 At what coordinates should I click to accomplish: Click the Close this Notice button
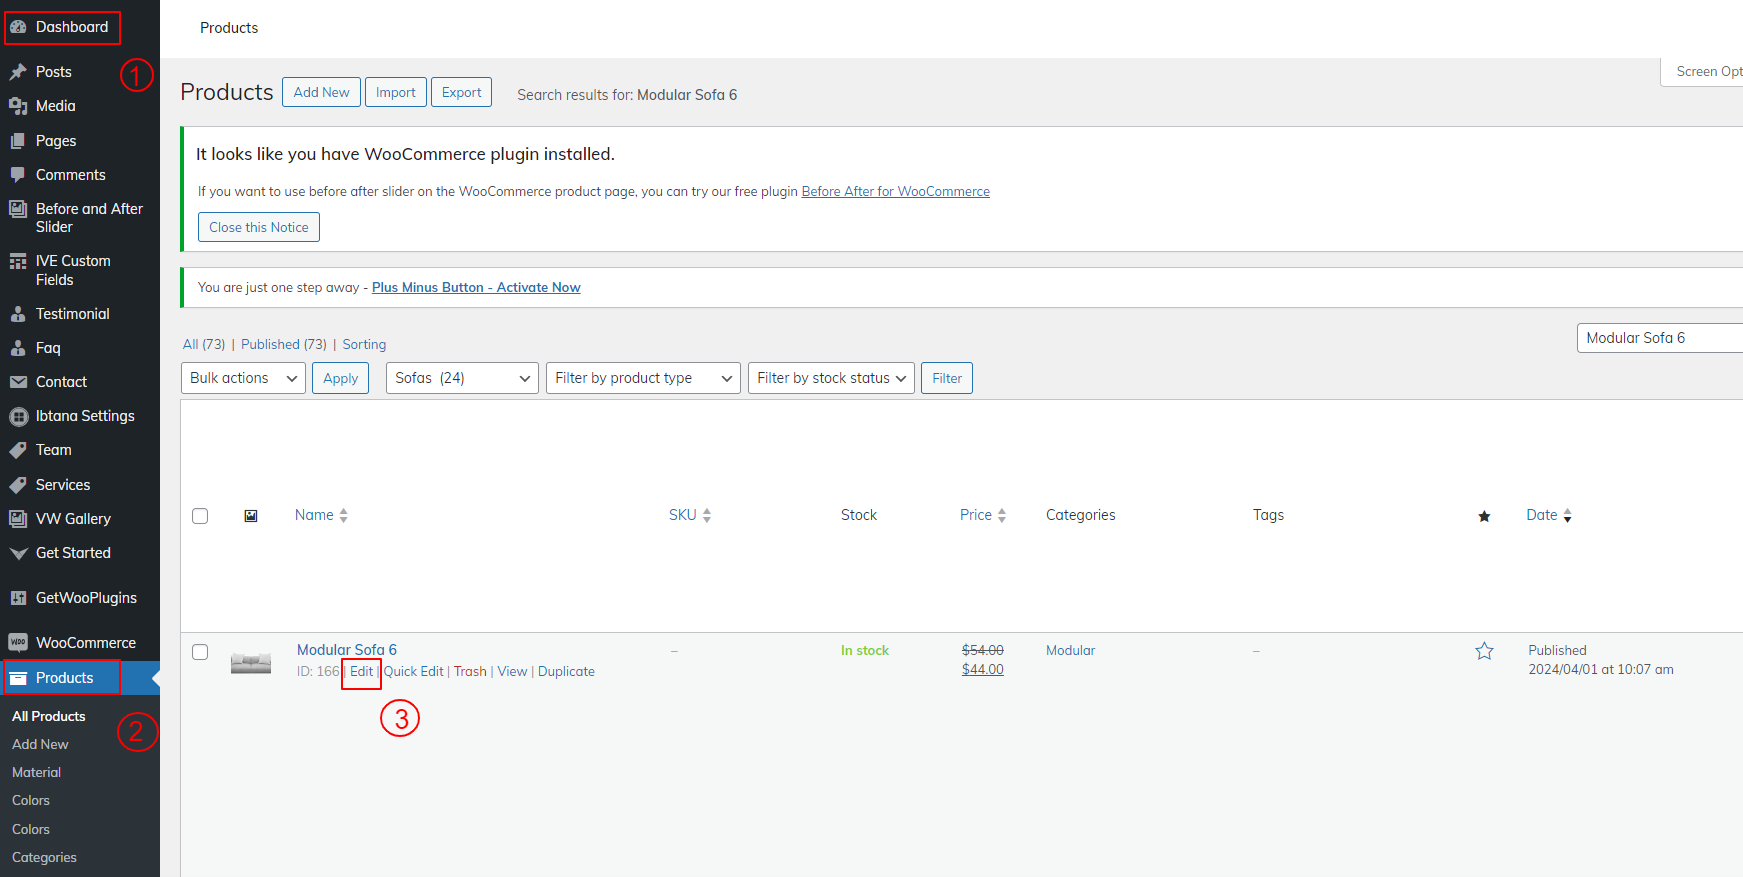(258, 227)
